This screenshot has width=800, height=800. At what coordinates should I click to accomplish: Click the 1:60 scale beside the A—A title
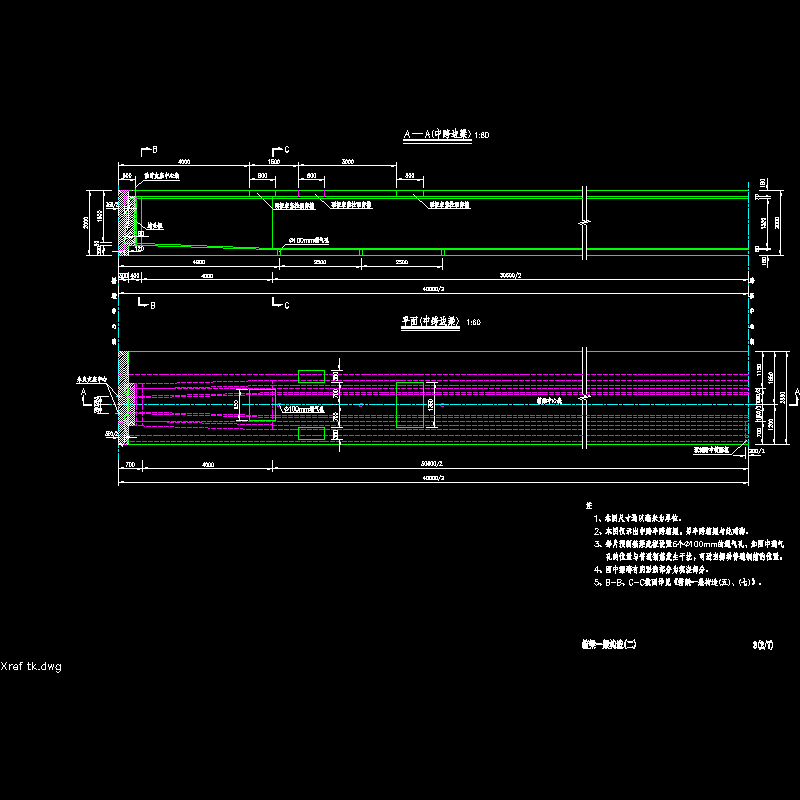pos(482,135)
